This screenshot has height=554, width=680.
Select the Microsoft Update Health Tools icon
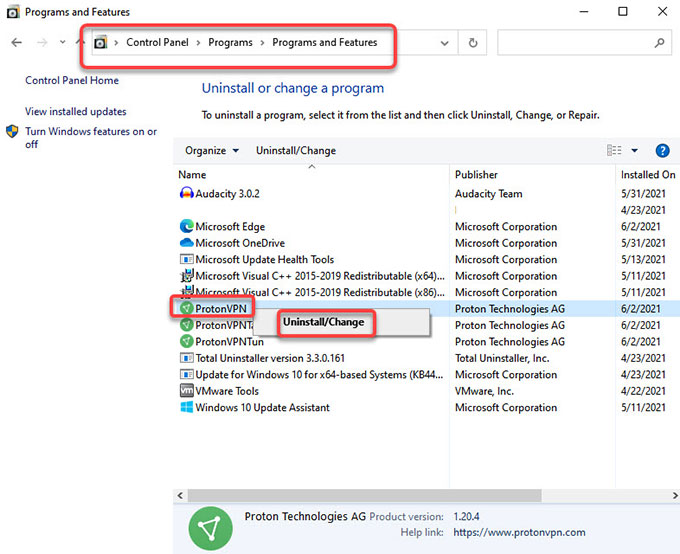(x=186, y=259)
